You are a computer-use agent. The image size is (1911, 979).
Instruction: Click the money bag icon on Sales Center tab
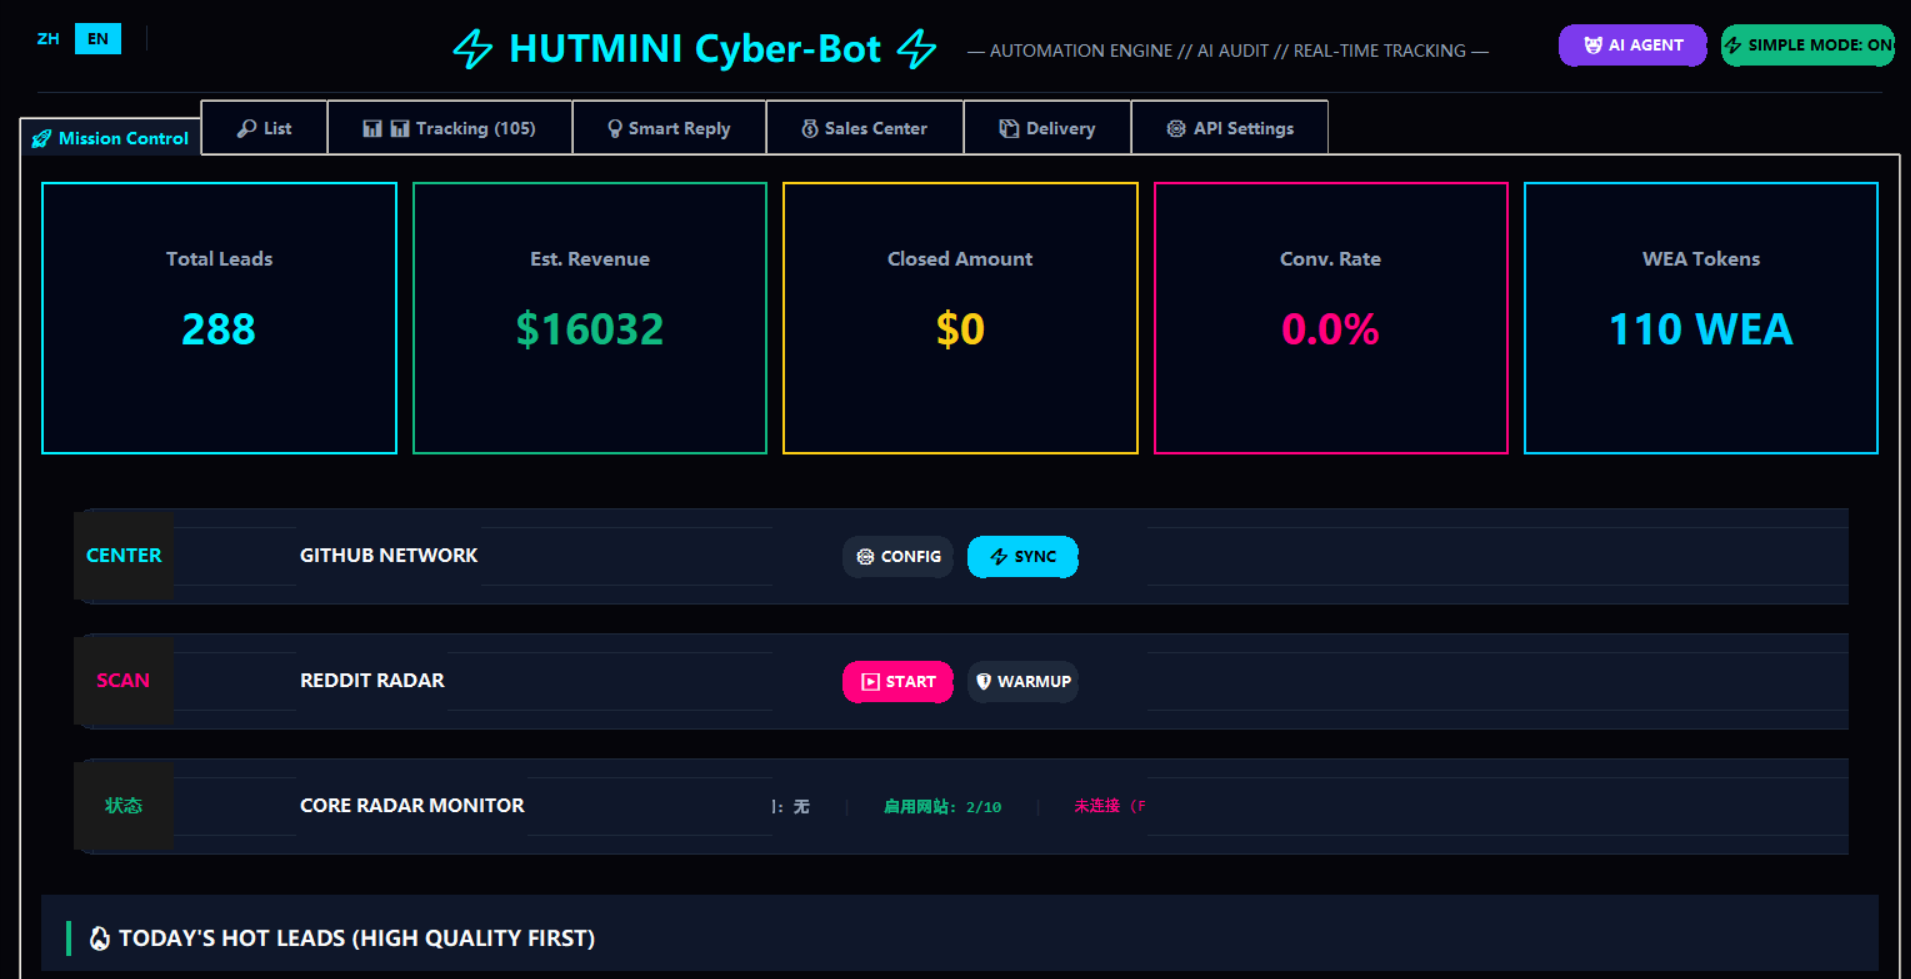809,128
